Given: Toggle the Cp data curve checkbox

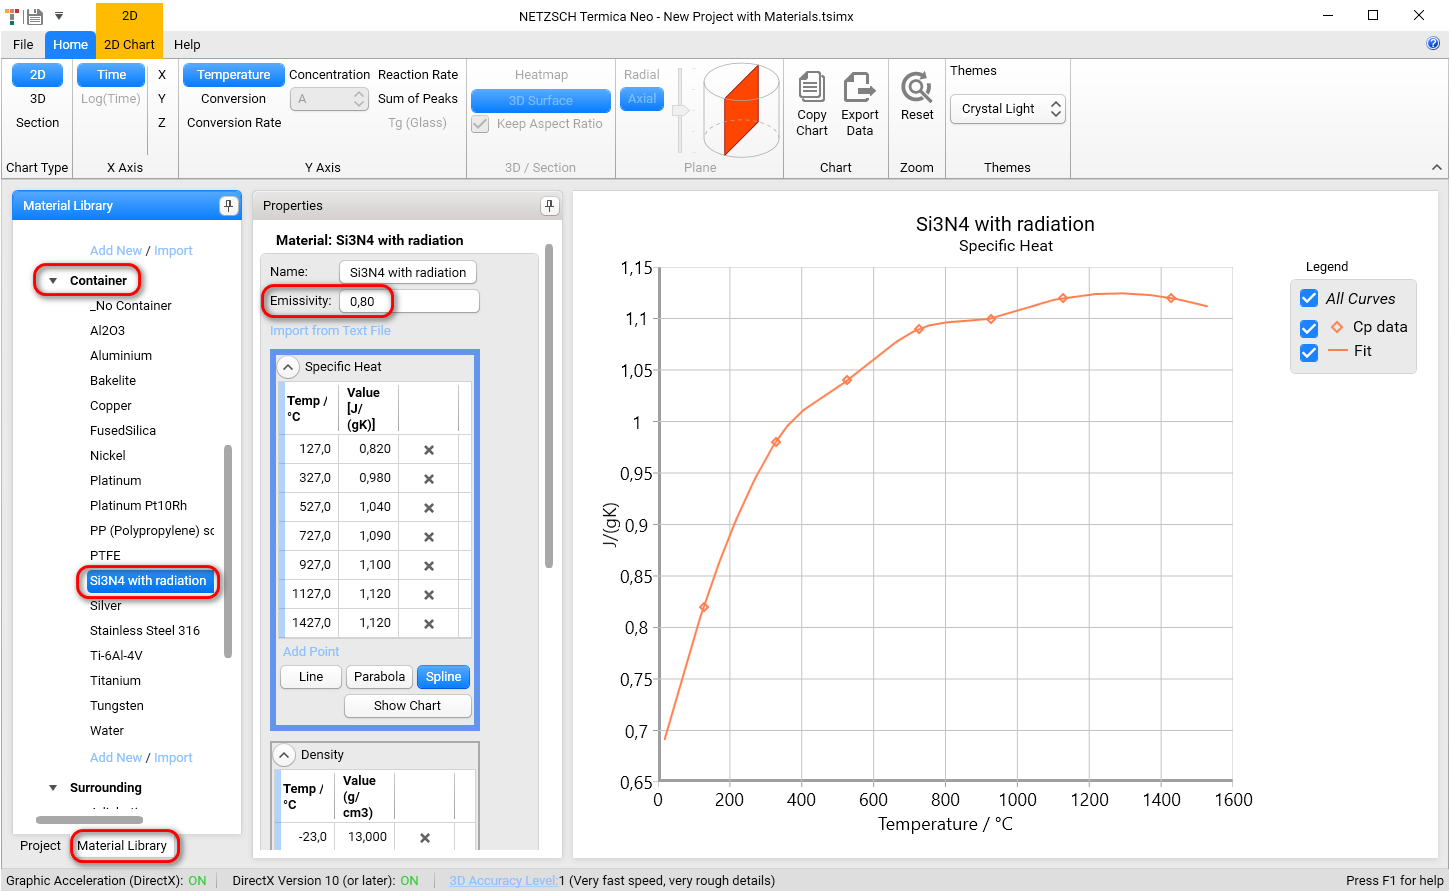Looking at the screenshot, I should [x=1309, y=328].
